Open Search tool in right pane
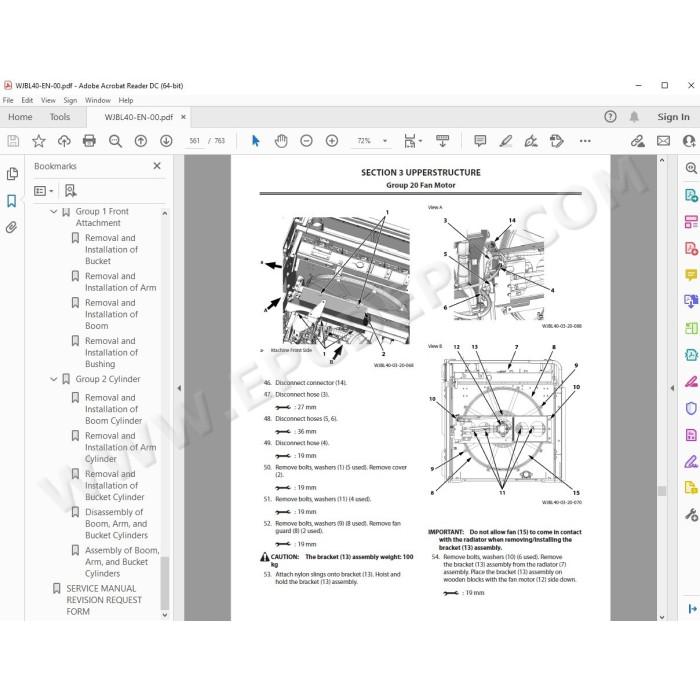The height and width of the screenshot is (700, 700). point(691,168)
